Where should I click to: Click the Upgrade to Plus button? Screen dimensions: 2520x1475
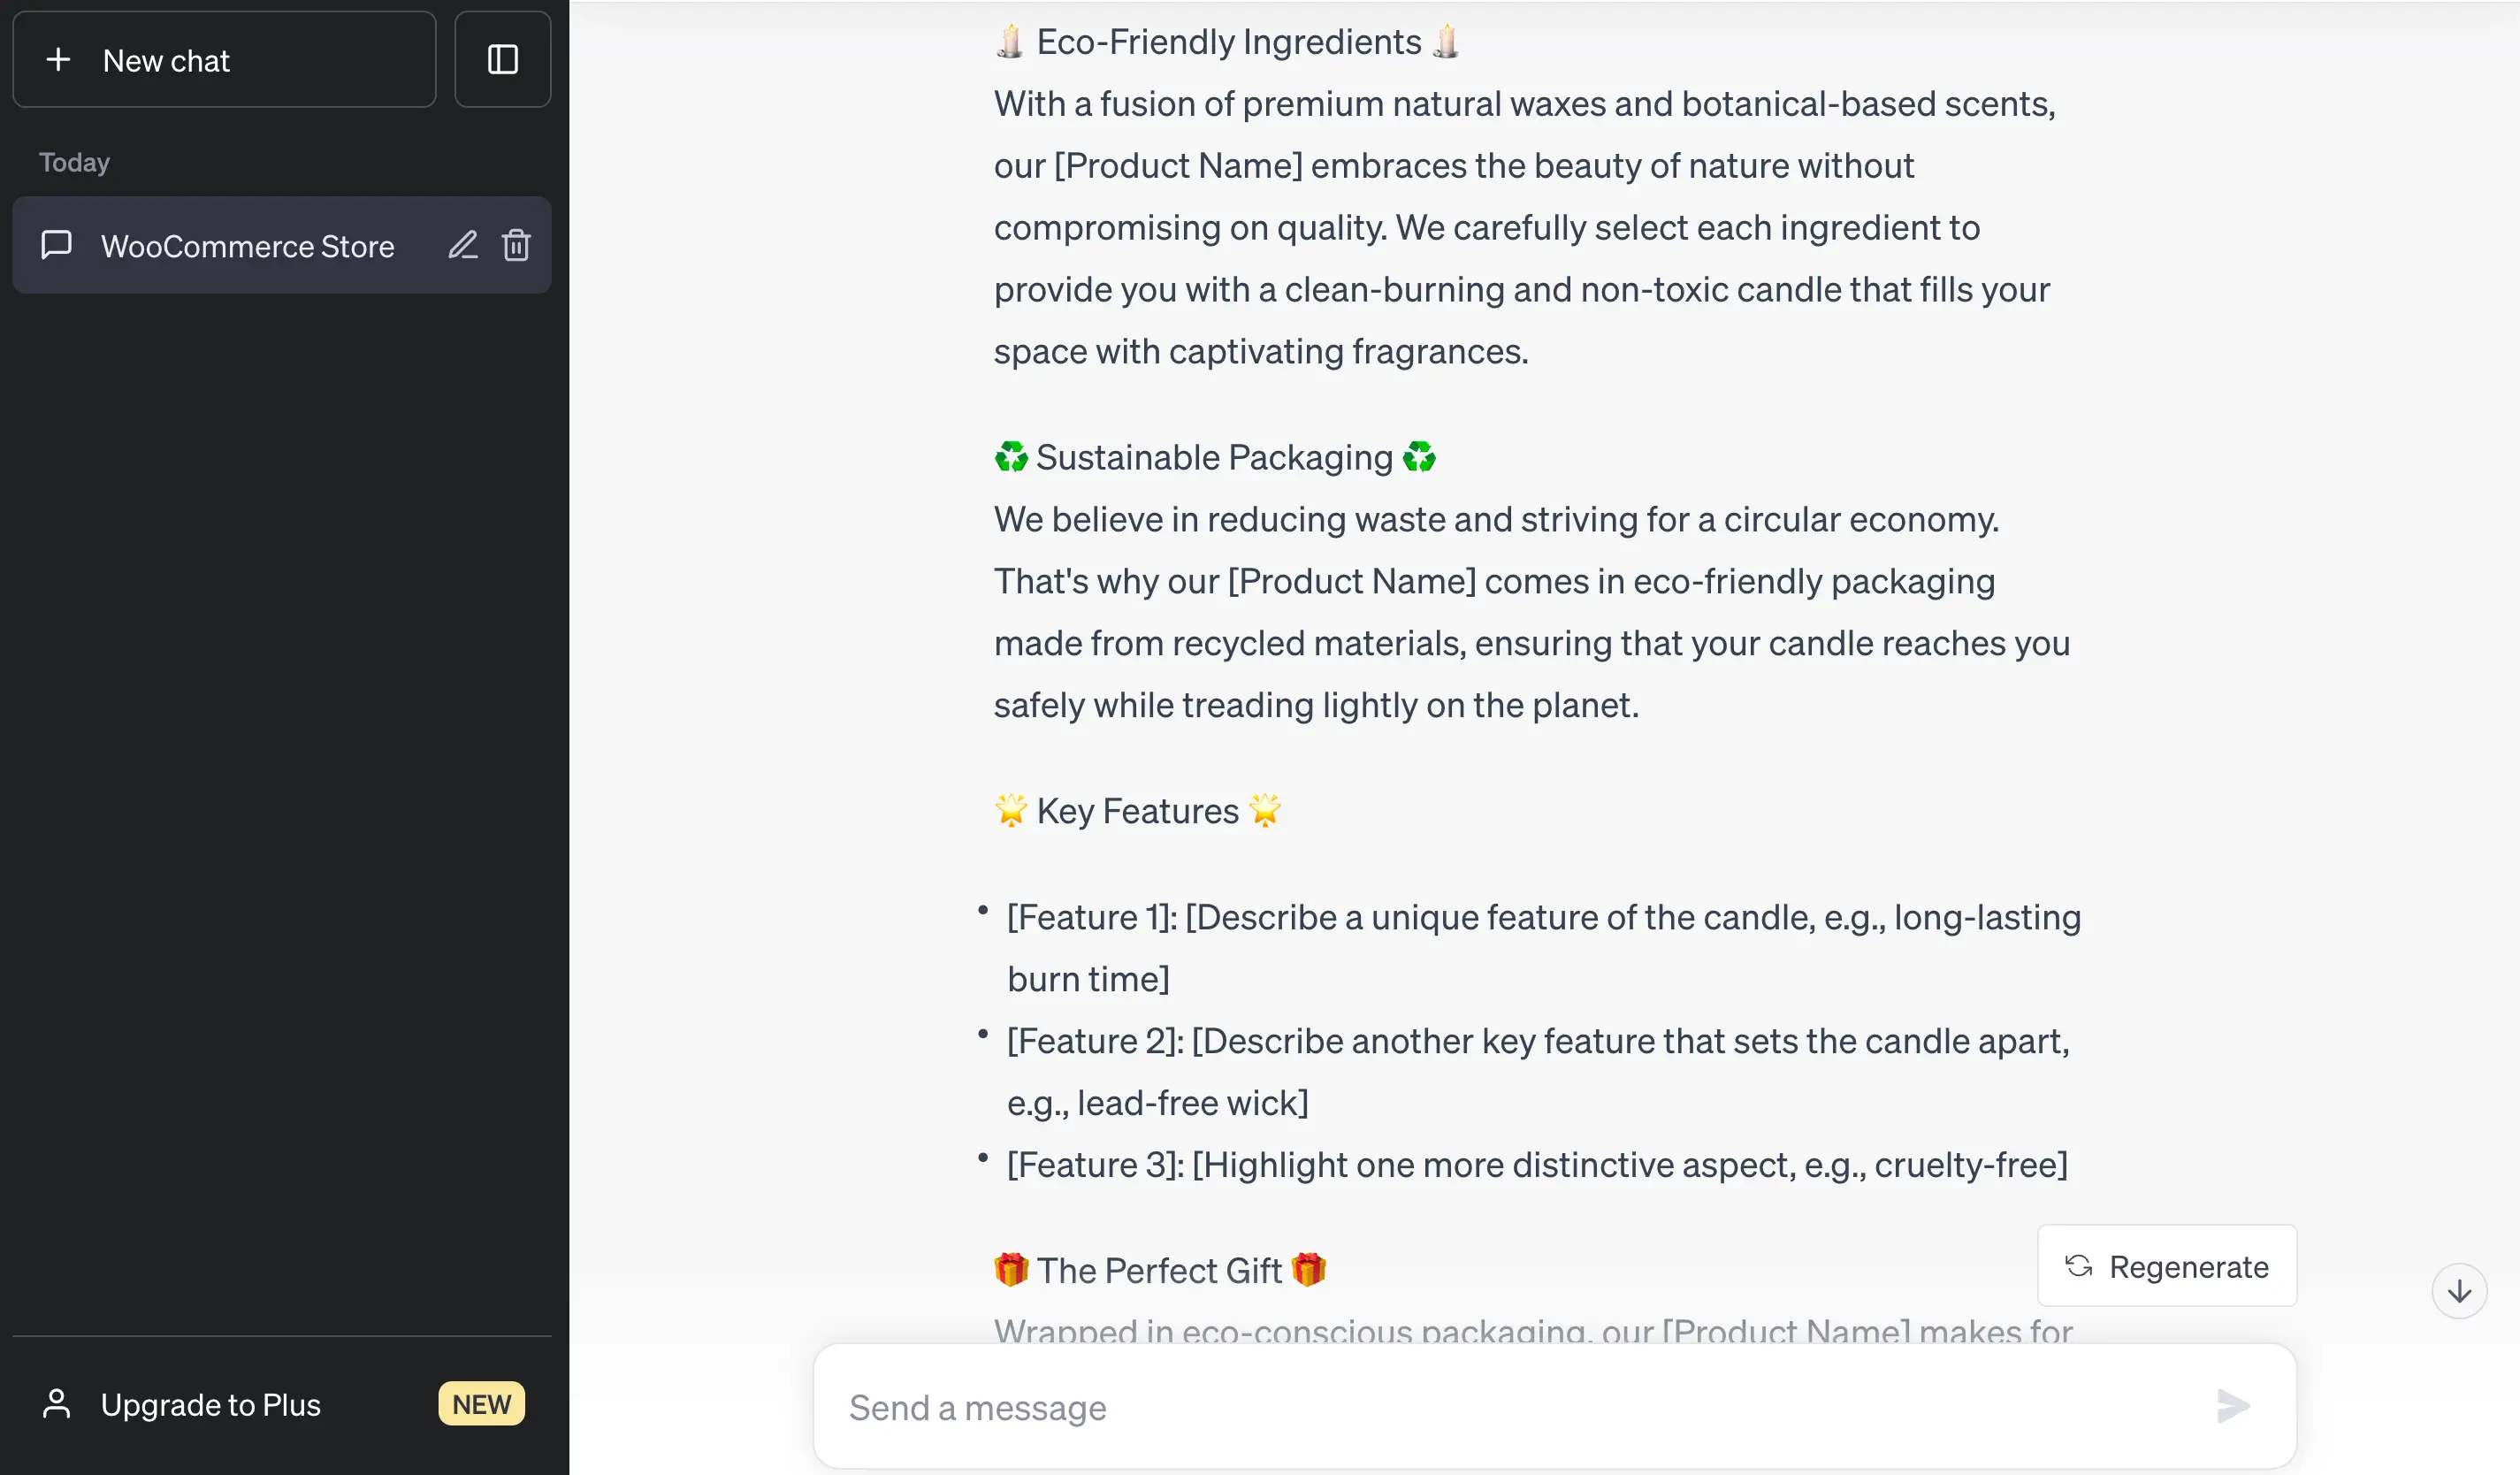point(281,1402)
